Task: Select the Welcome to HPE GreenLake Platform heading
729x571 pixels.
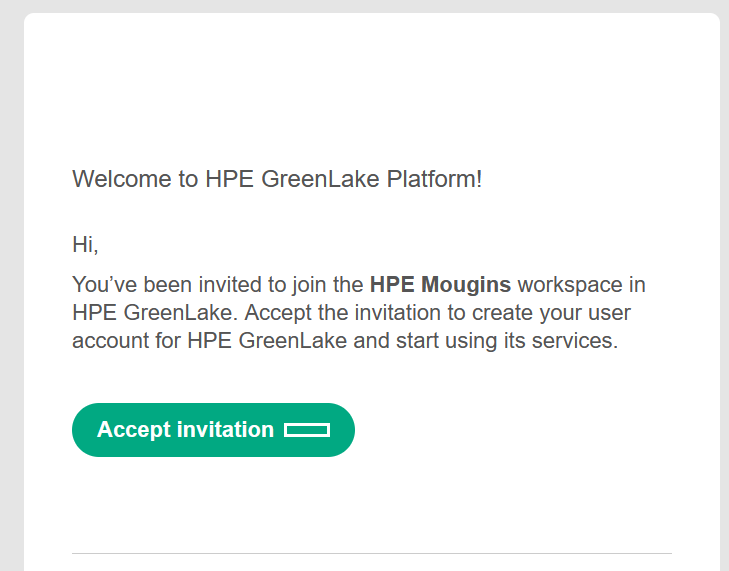Action: pos(277,180)
